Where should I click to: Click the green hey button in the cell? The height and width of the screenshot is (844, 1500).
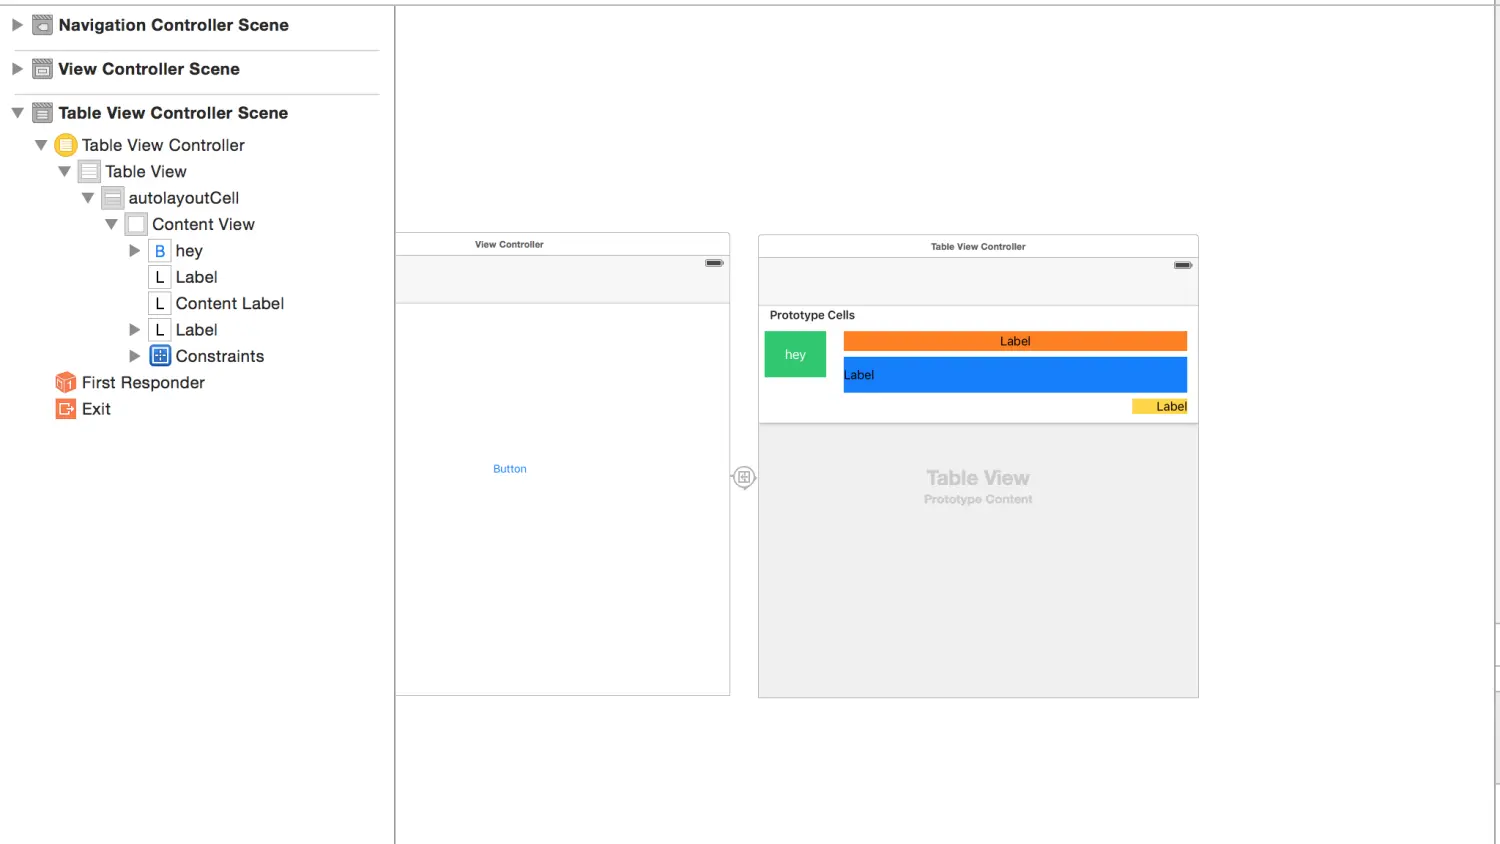(795, 355)
